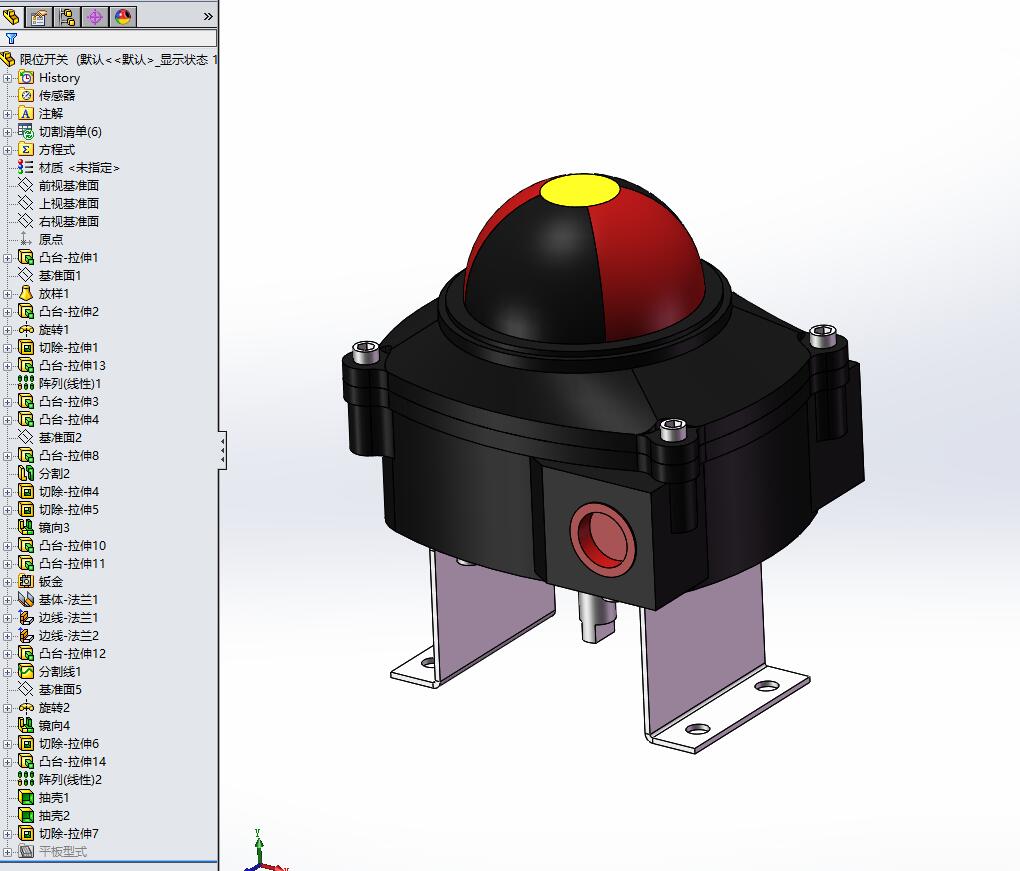Image resolution: width=1020 pixels, height=871 pixels.
Task: Select the 放样1 loft feature icon
Action: pyautogui.click(x=26, y=293)
